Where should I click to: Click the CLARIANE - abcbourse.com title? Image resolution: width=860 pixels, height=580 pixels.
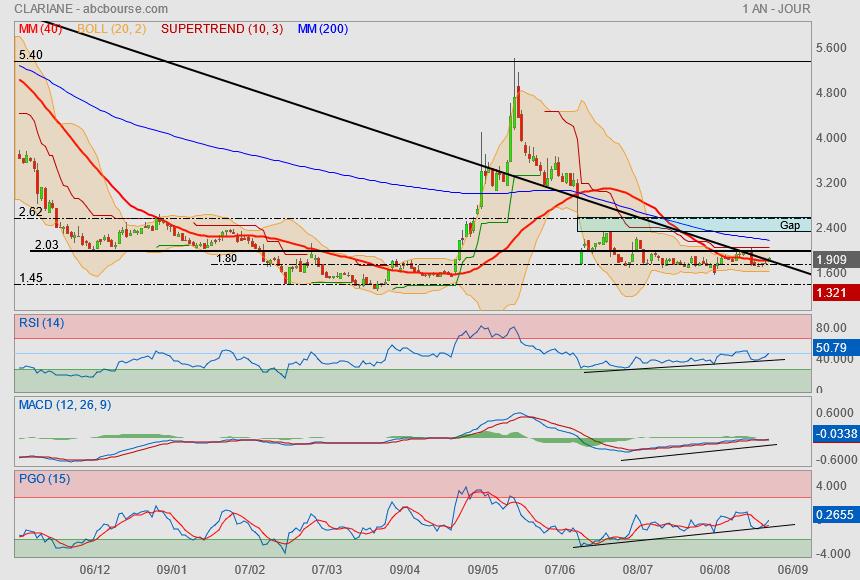click(91, 9)
